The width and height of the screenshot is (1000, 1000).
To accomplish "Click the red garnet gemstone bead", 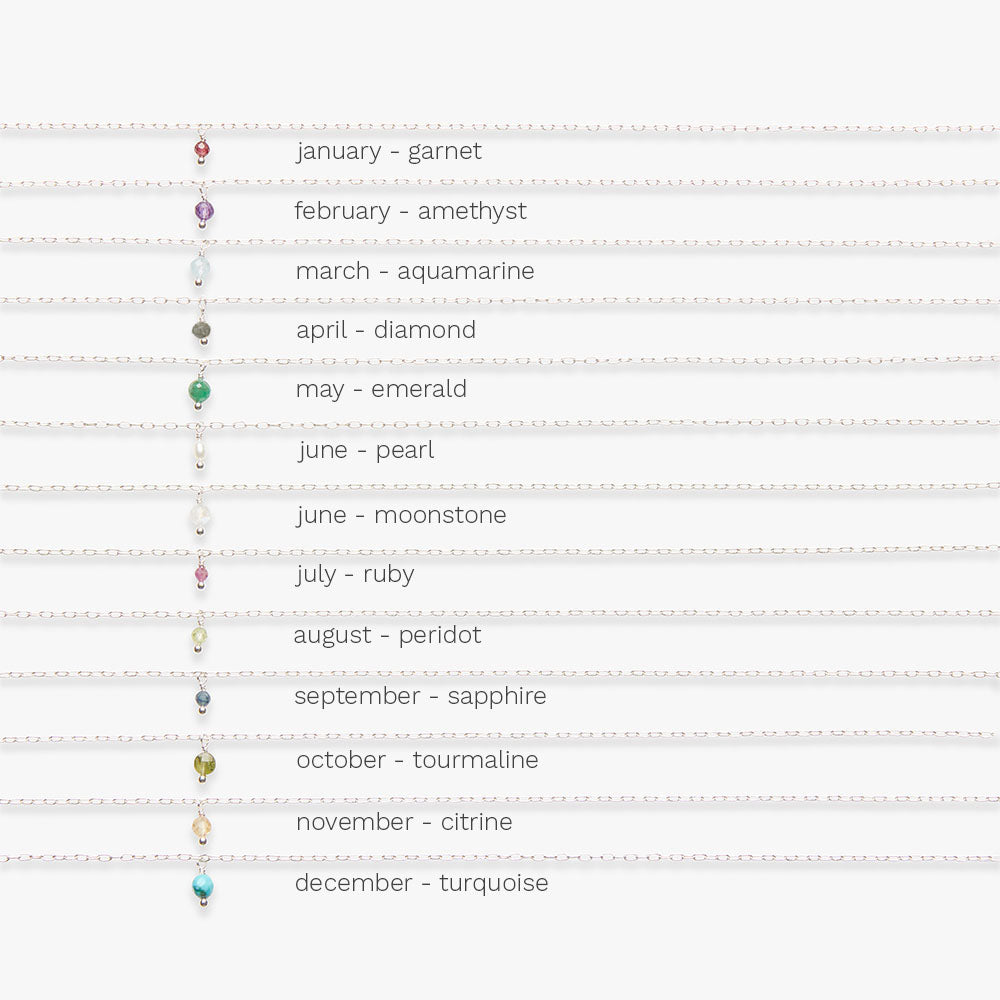I will (x=202, y=150).
